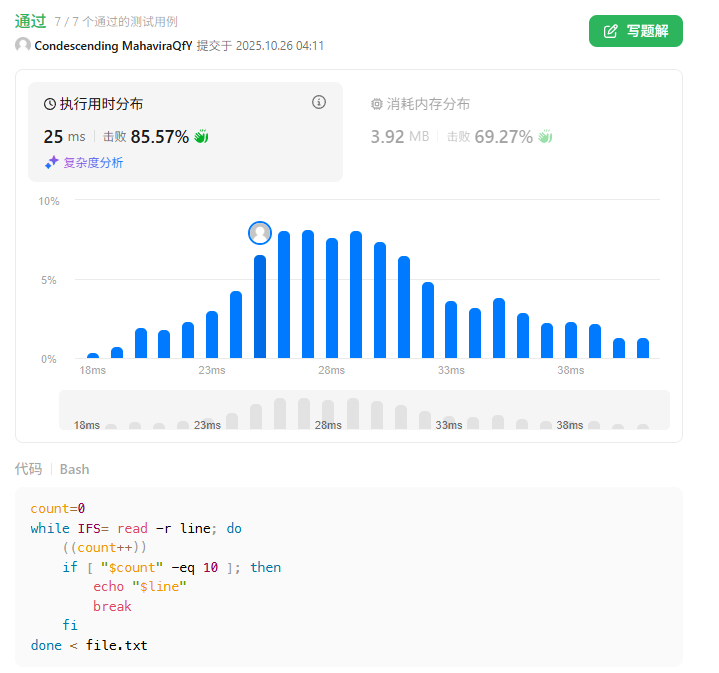The image size is (719, 673).
Task: Click the green clap icon beside 85.57%
Action: [x=201, y=137]
